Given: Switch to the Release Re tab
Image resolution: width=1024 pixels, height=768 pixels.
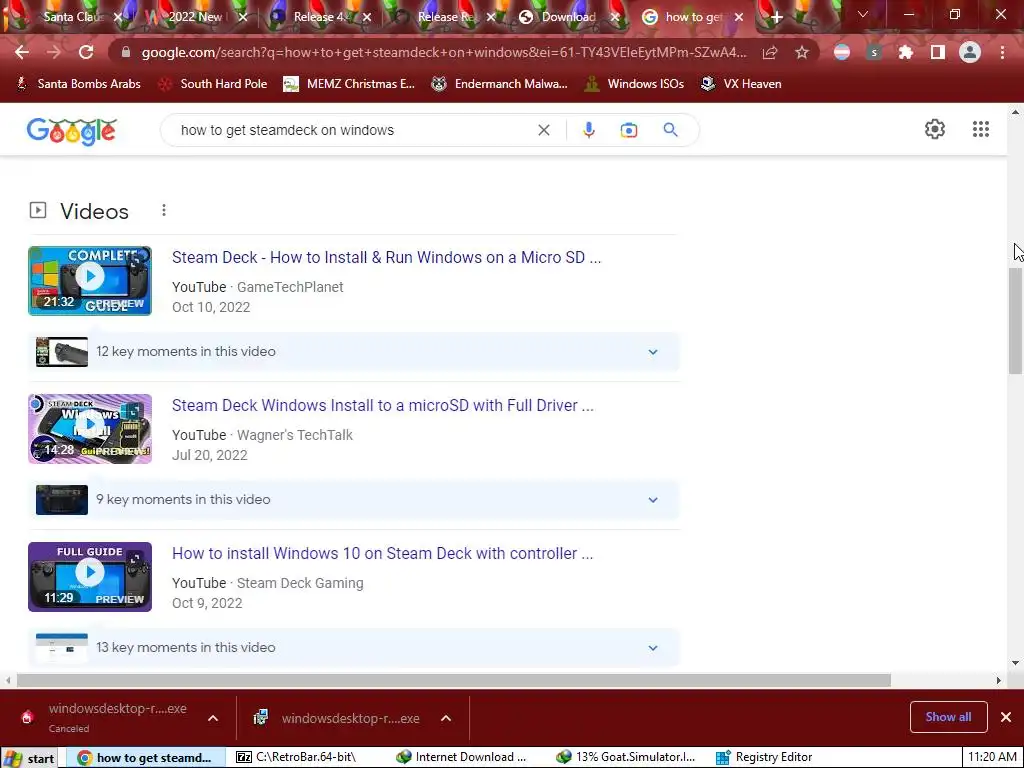Looking at the screenshot, I should coord(444,17).
